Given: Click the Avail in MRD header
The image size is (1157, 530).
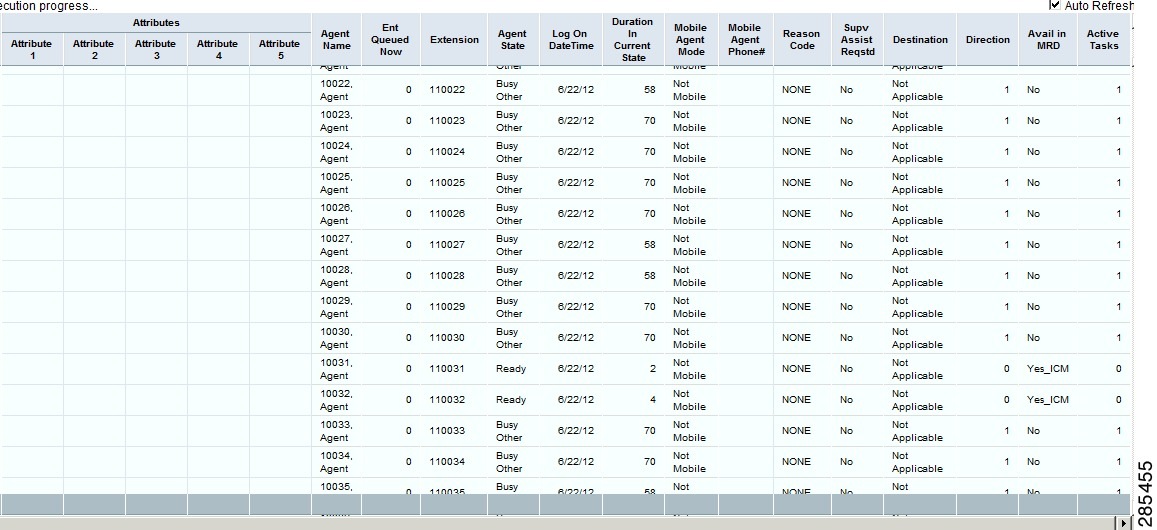Looking at the screenshot, I should tap(1047, 40).
